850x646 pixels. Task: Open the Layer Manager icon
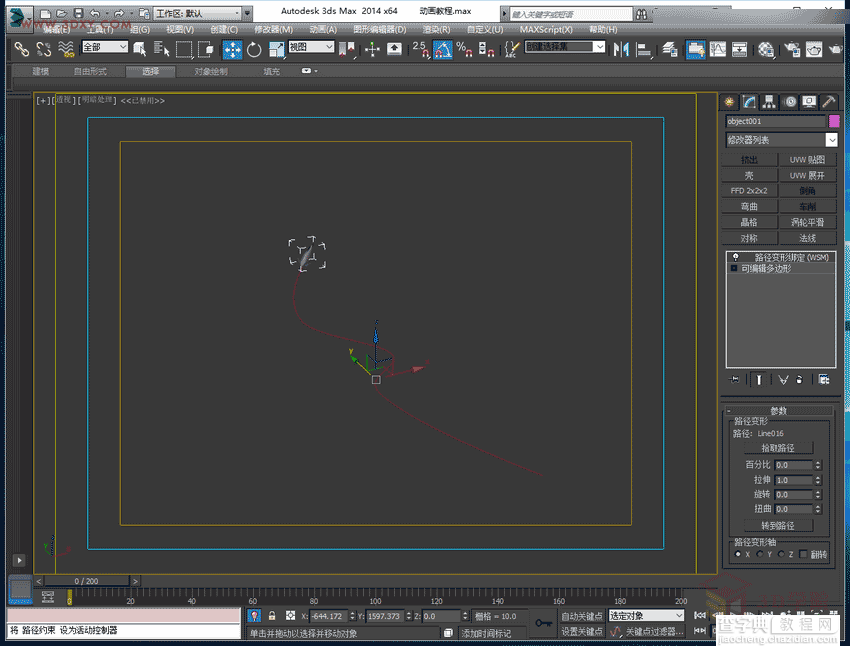pyautogui.click(x=670, y=49)
